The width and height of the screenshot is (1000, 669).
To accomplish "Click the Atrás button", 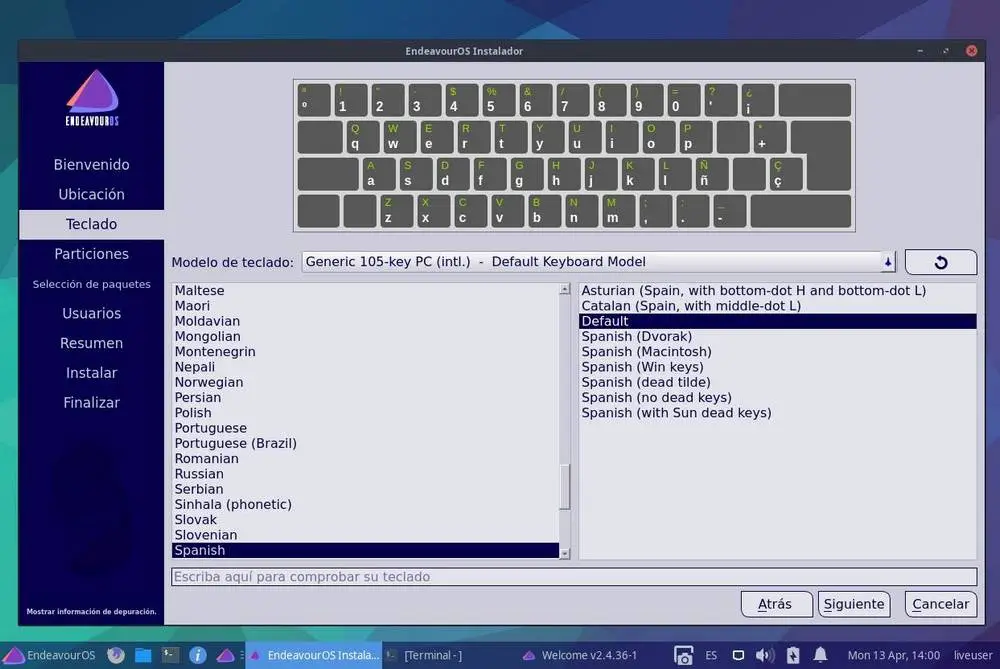I will click(x=776, y=604).
